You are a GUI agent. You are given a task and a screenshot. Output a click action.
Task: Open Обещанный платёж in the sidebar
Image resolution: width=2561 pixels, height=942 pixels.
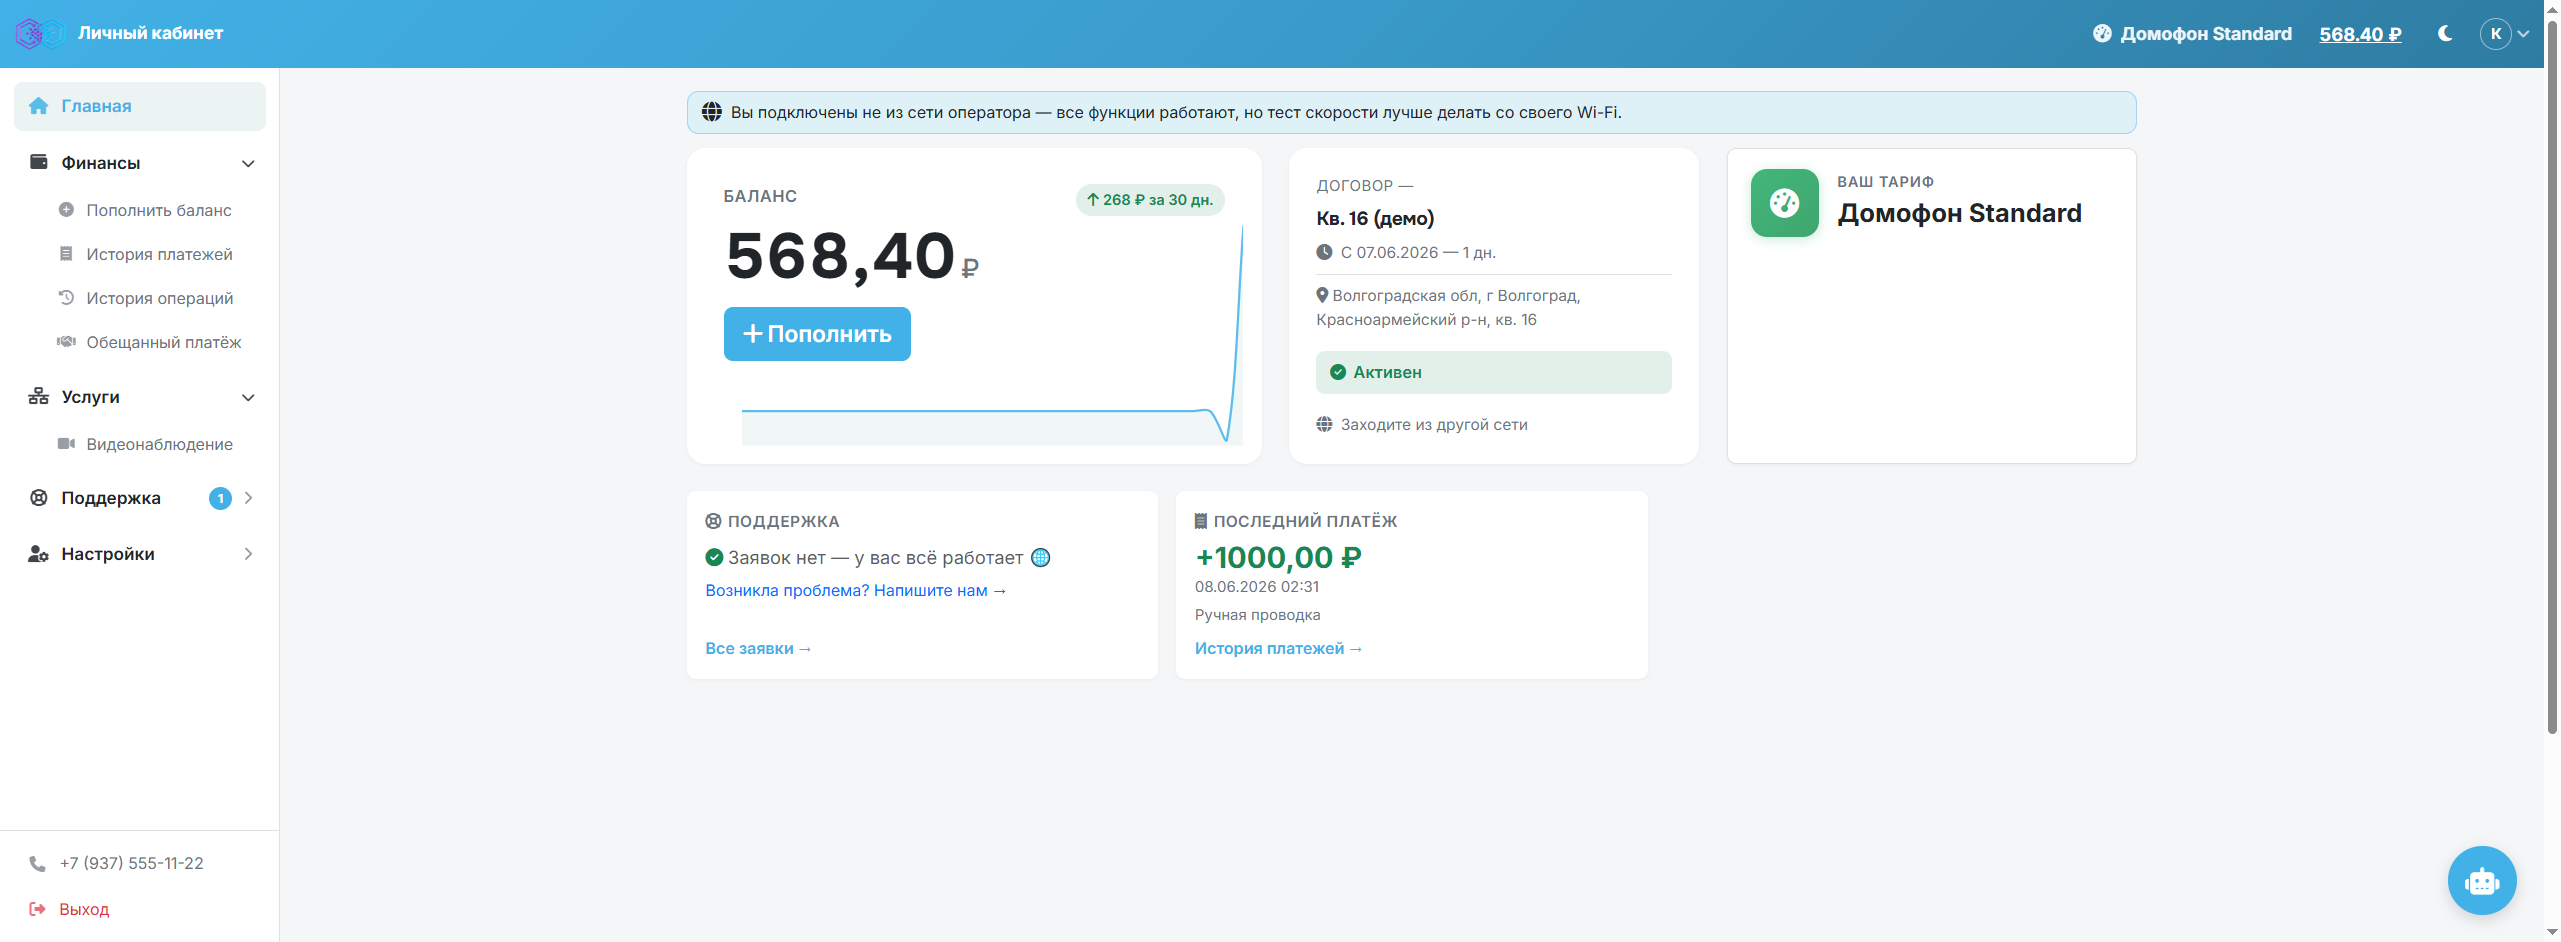[164, 342]
